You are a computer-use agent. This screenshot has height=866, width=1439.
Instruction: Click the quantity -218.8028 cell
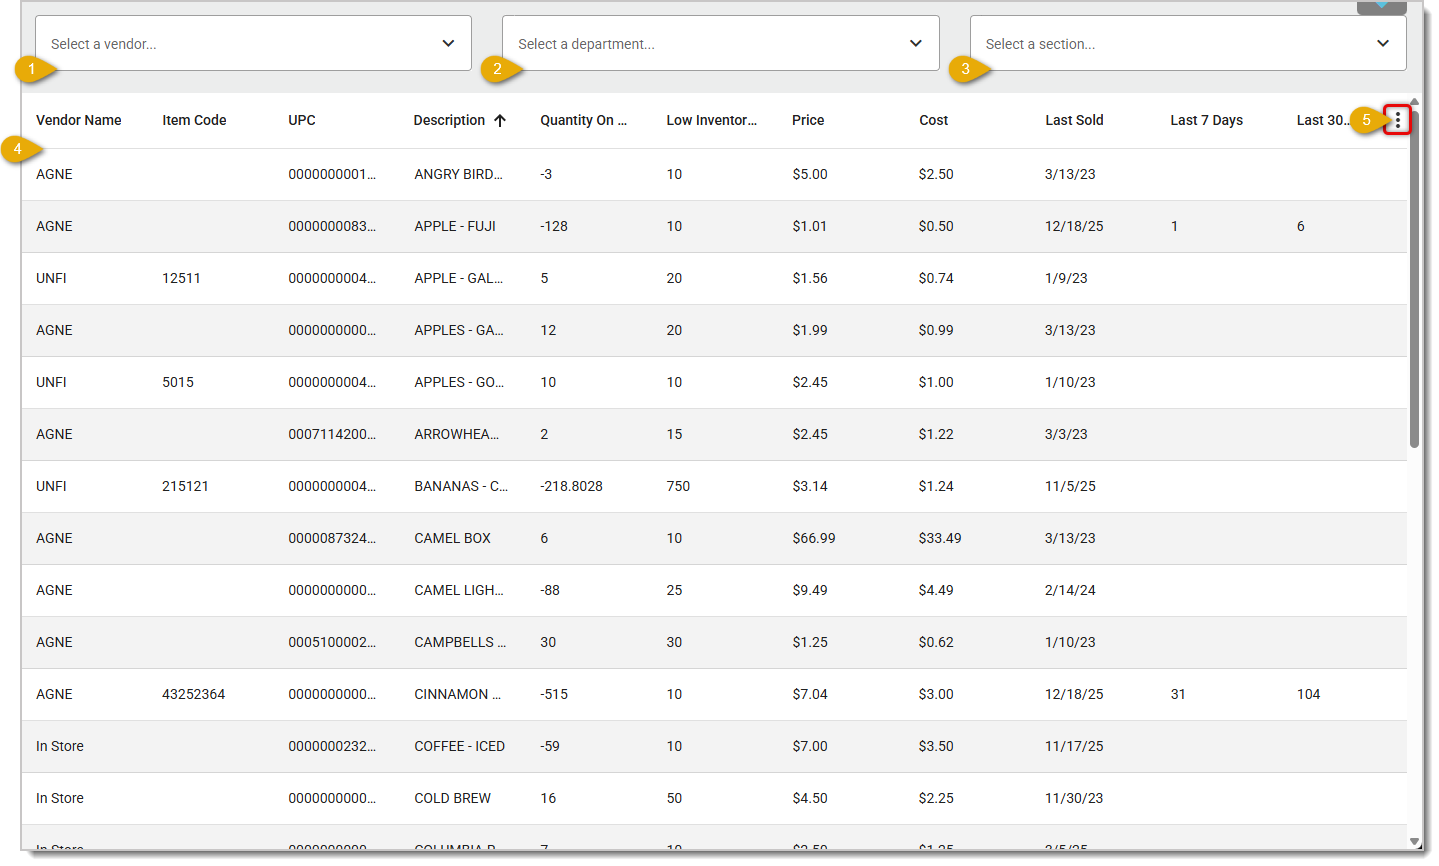[571, 486]
